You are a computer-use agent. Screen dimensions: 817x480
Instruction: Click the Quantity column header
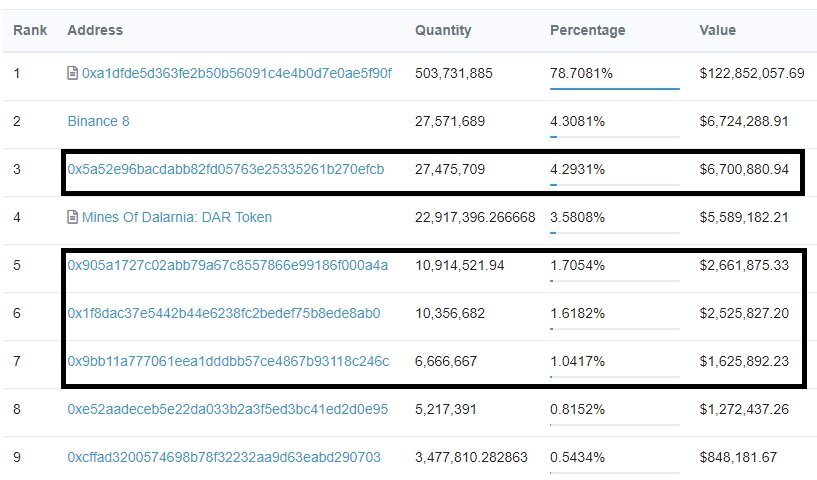tap(443, 30)
